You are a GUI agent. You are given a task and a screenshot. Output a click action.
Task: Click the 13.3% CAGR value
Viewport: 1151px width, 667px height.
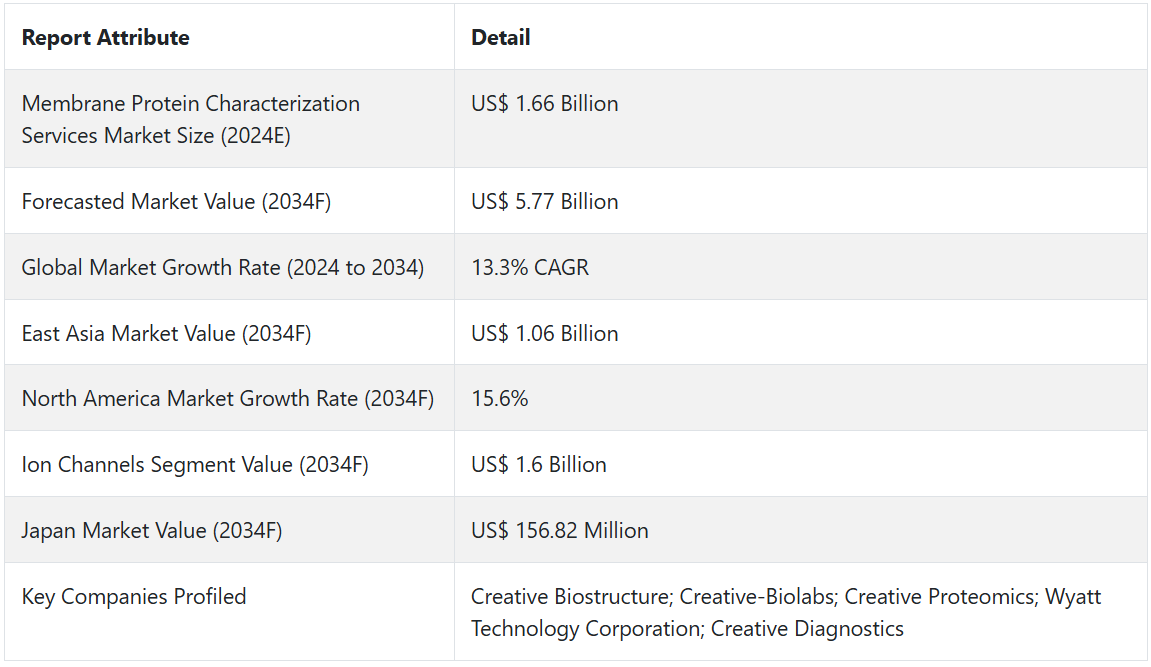pyautogui.click(x=530, y=268)
